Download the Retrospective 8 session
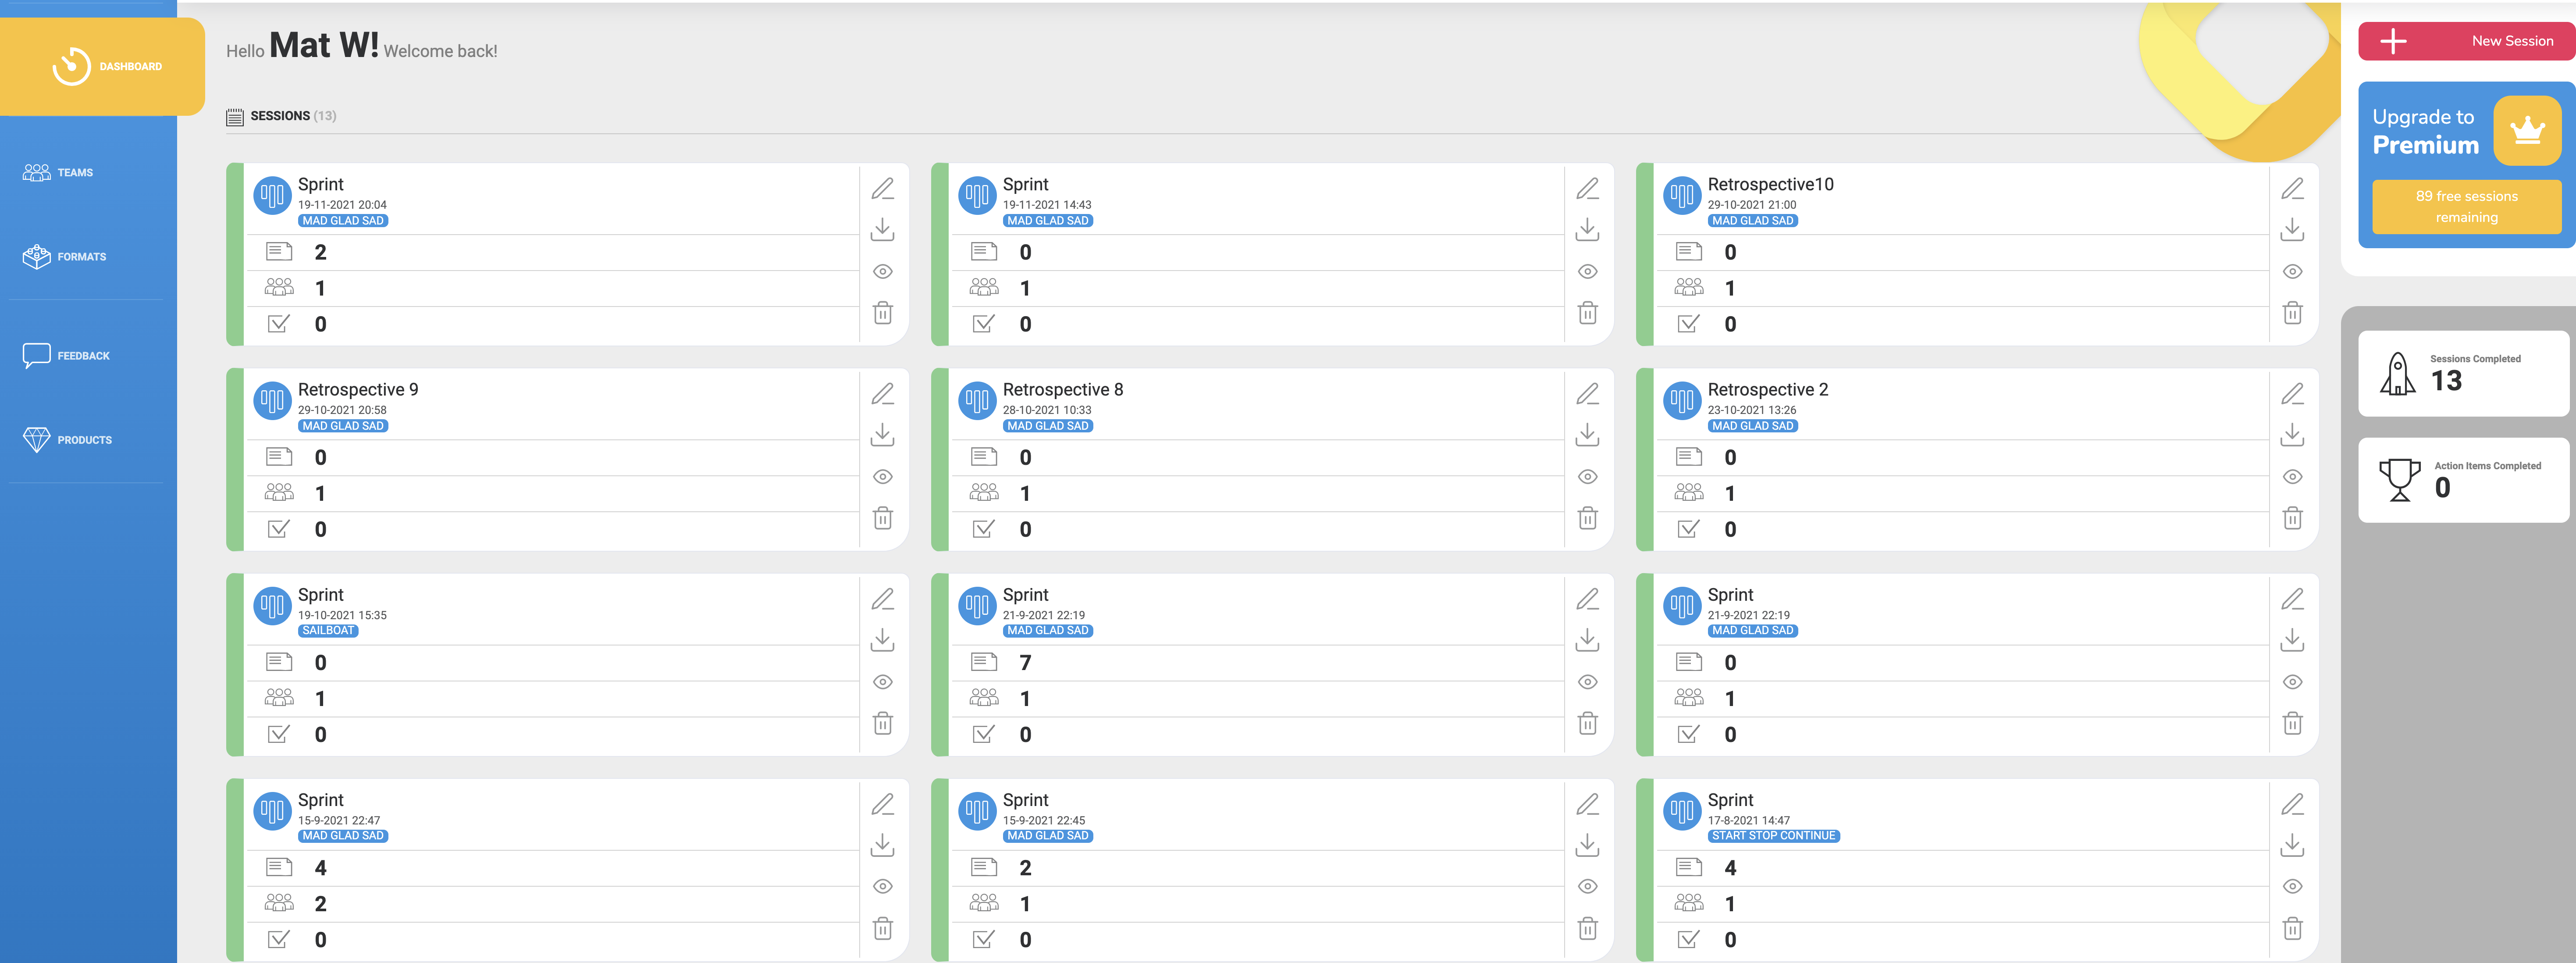 1587,435
